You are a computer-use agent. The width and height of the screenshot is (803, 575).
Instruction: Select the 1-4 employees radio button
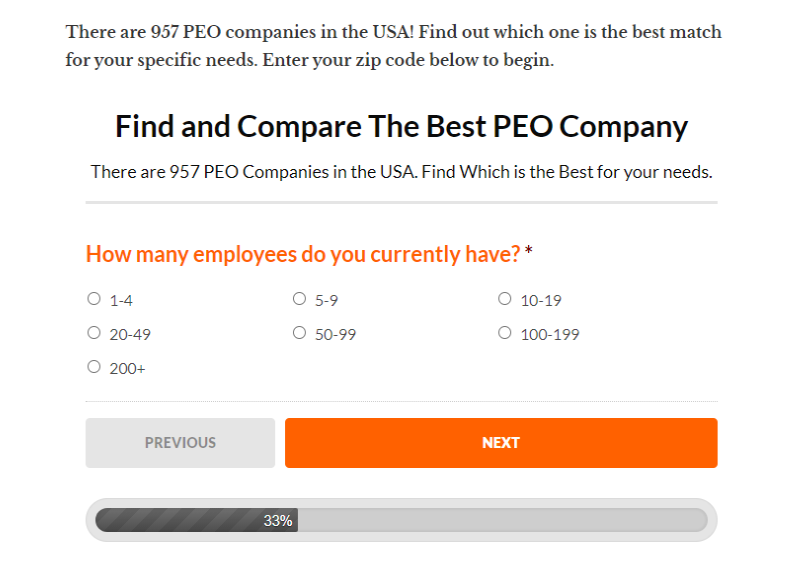pos(94,298)
